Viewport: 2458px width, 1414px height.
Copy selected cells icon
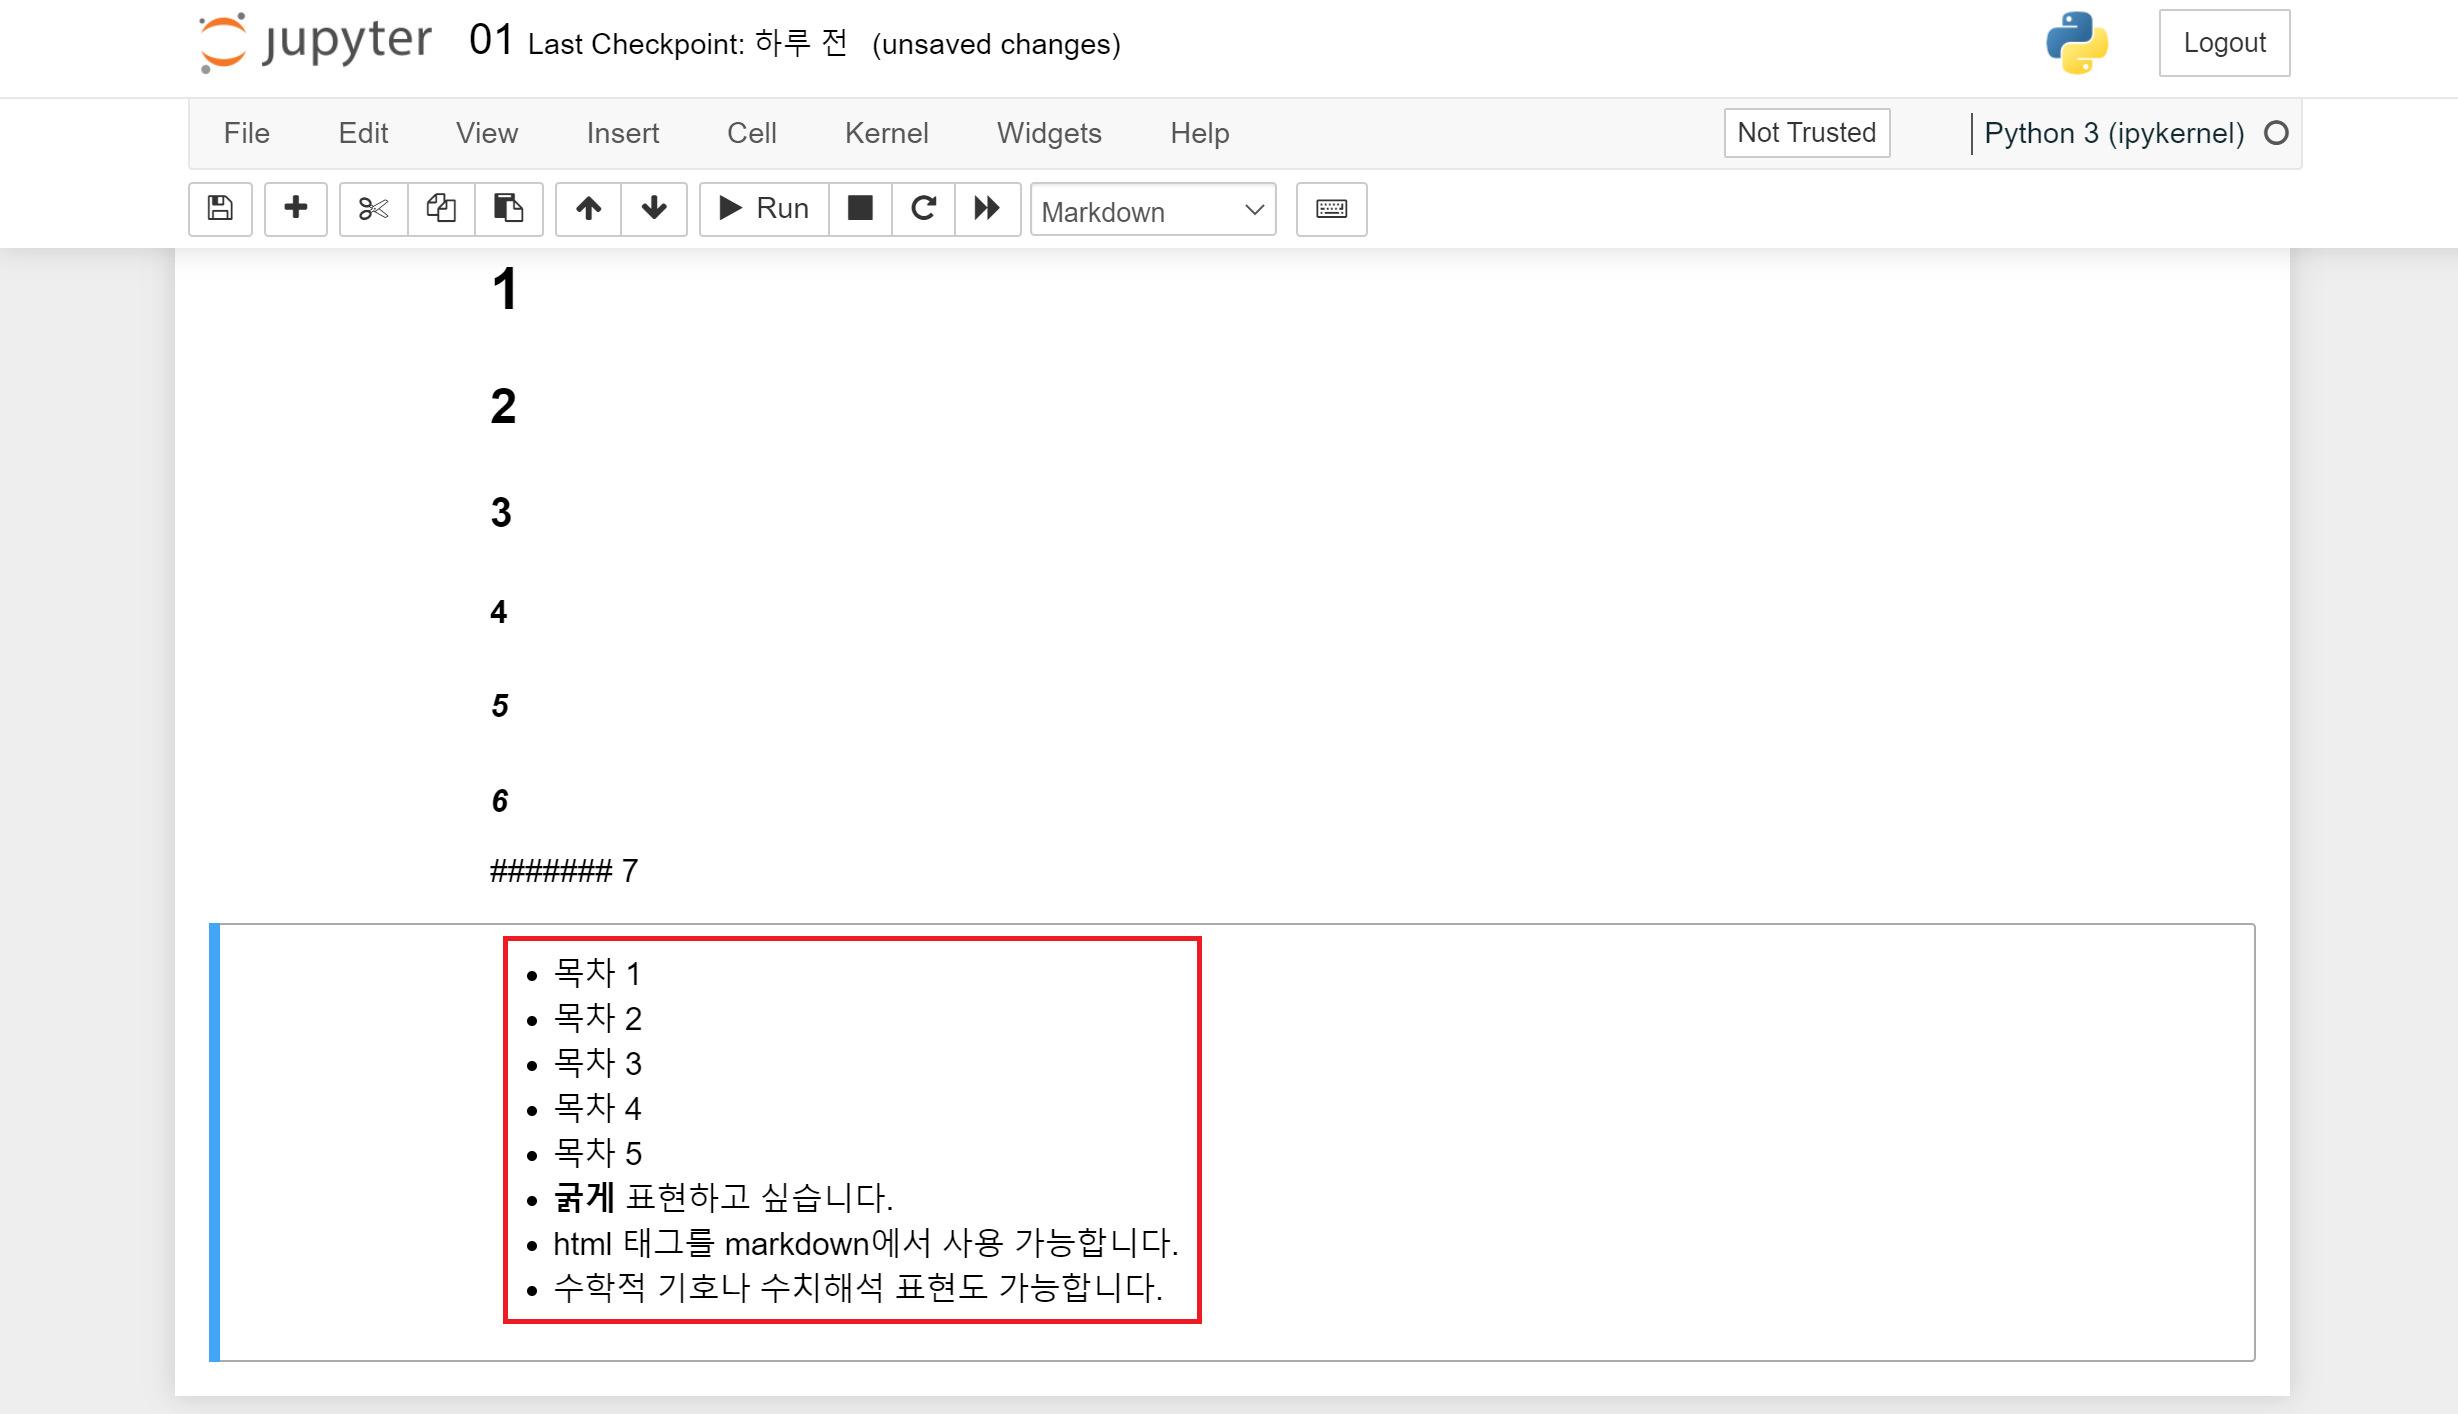441,208
